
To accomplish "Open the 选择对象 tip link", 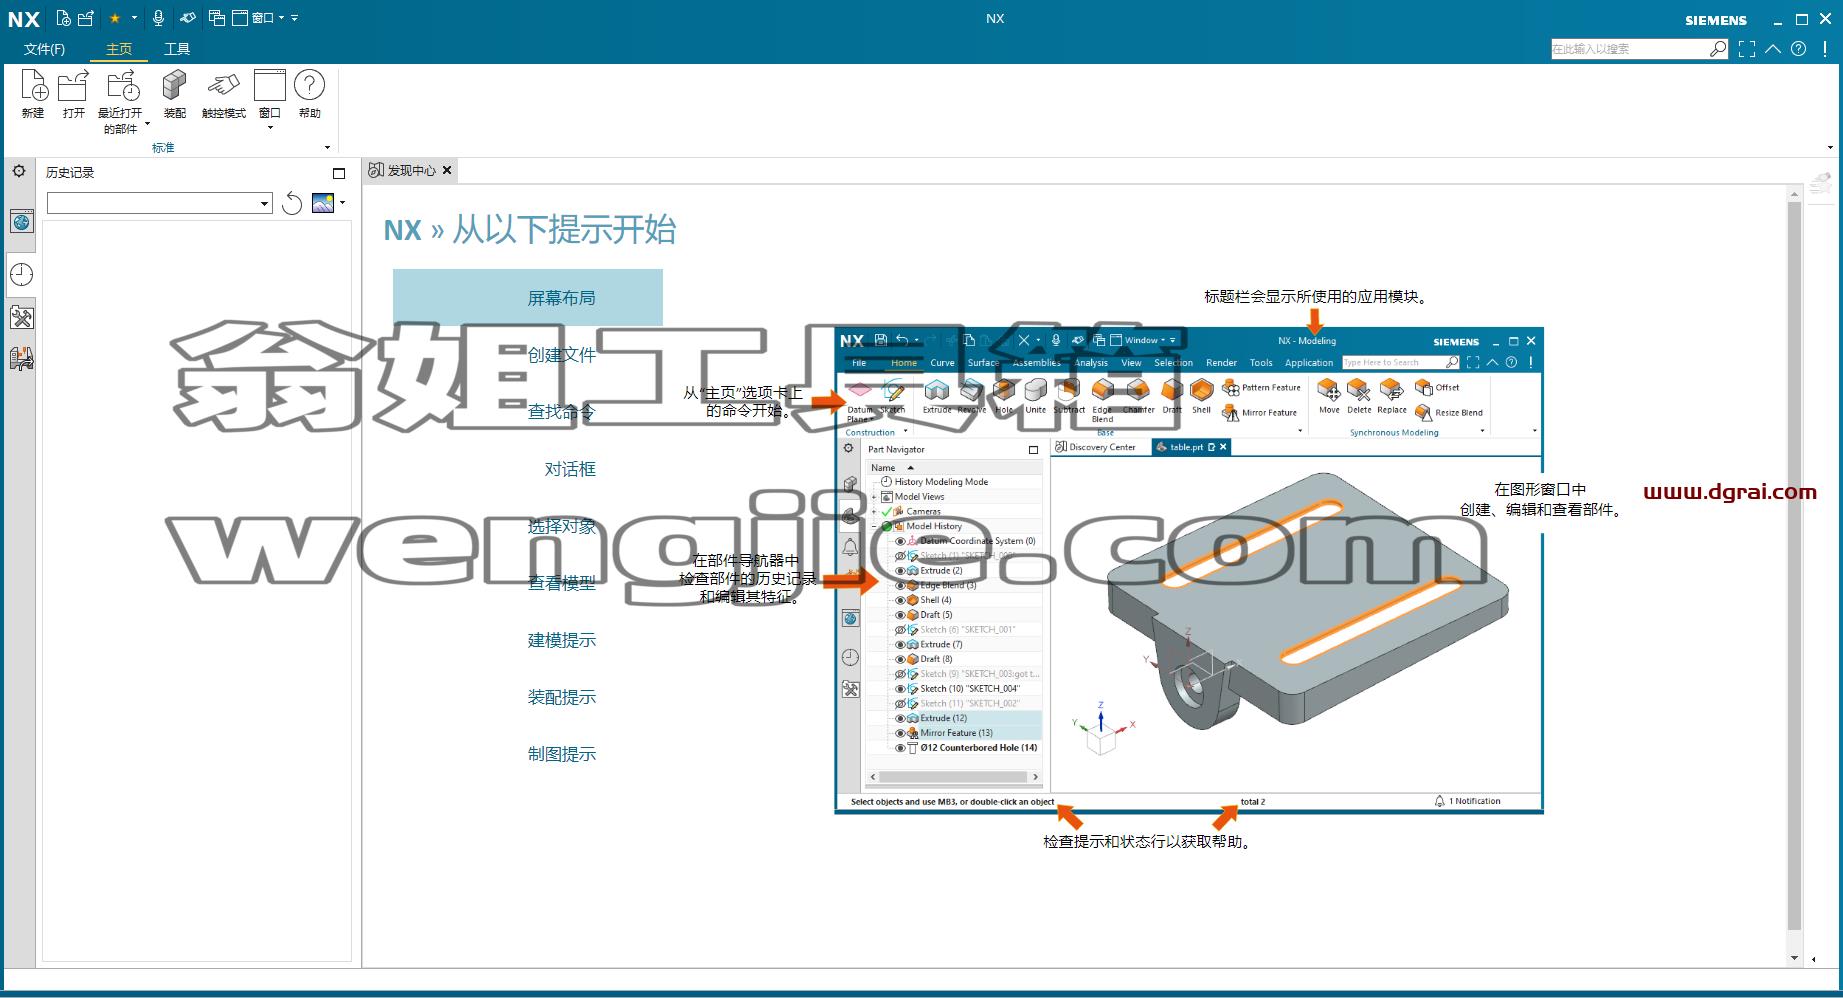I will pos(561,526).
